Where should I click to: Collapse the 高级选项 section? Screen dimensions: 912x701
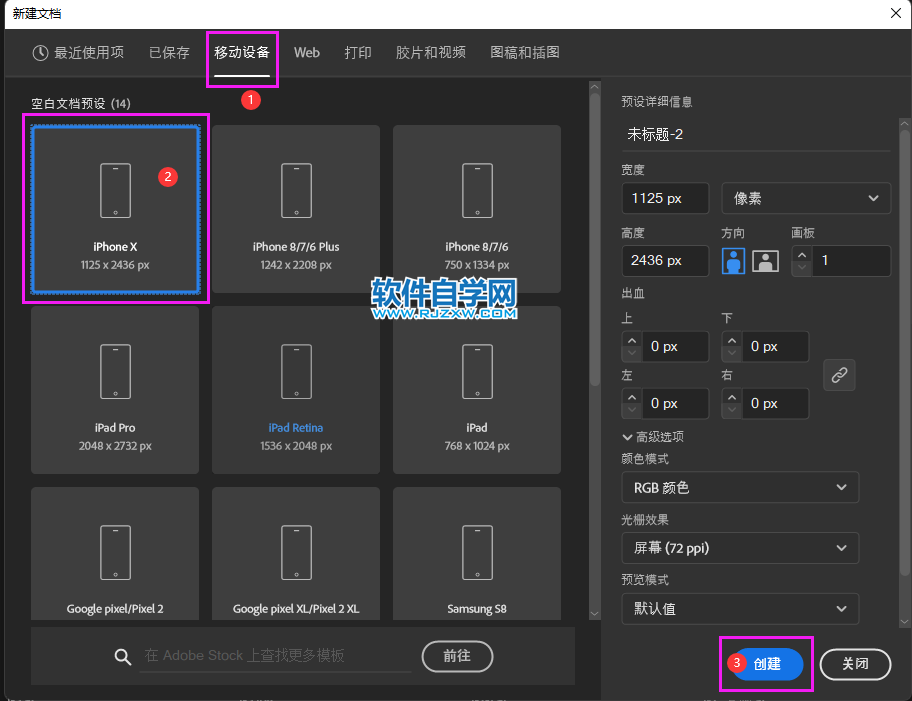click(x=628, y=437)
